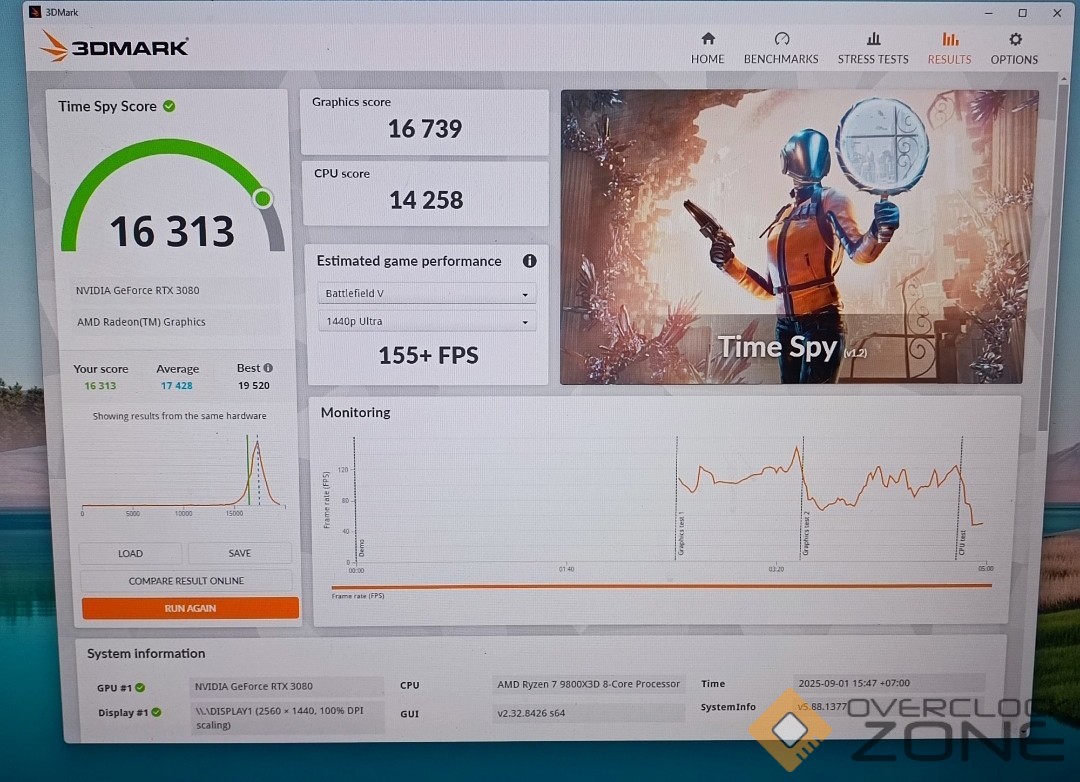Viewport: 1080px width, 782px height.
Task: Click the 3DMark app icon in title bar
Action: (35, 12)
